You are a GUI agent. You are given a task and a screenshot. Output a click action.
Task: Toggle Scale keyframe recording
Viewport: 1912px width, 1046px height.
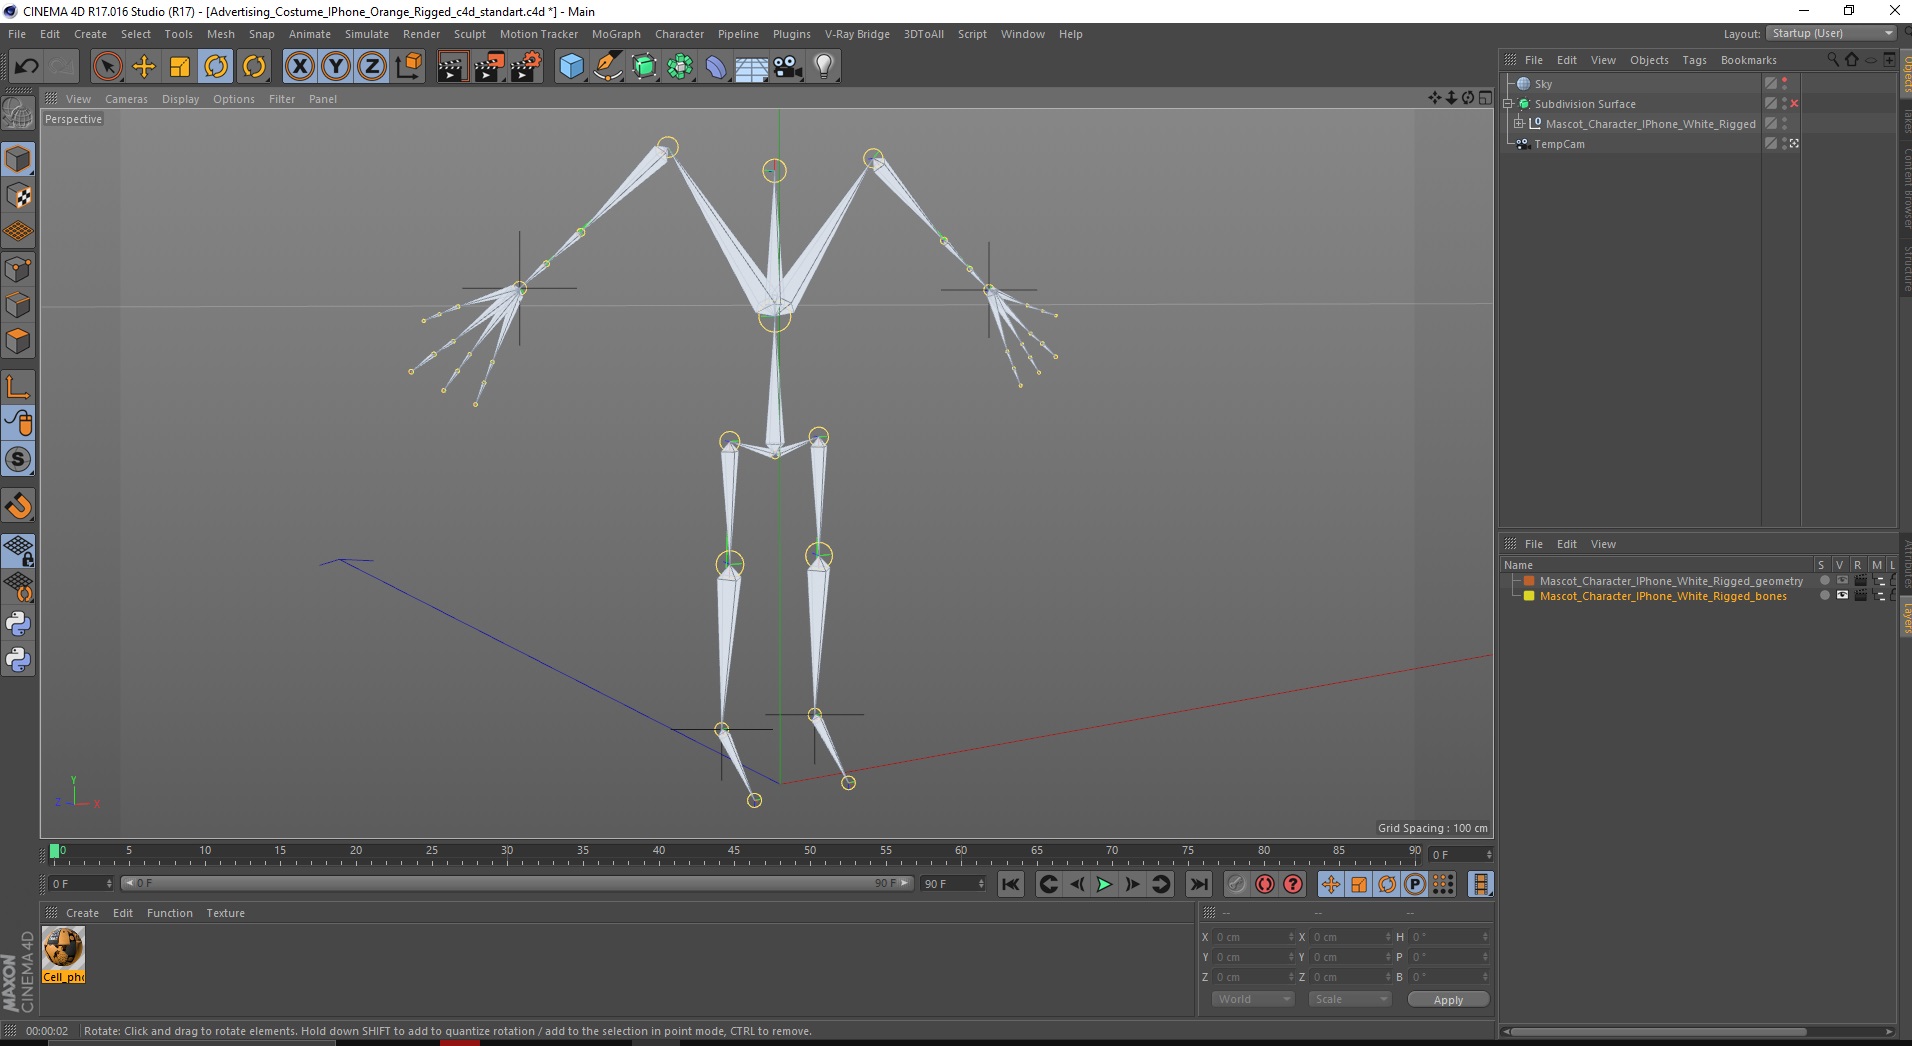coord(1359,884)
